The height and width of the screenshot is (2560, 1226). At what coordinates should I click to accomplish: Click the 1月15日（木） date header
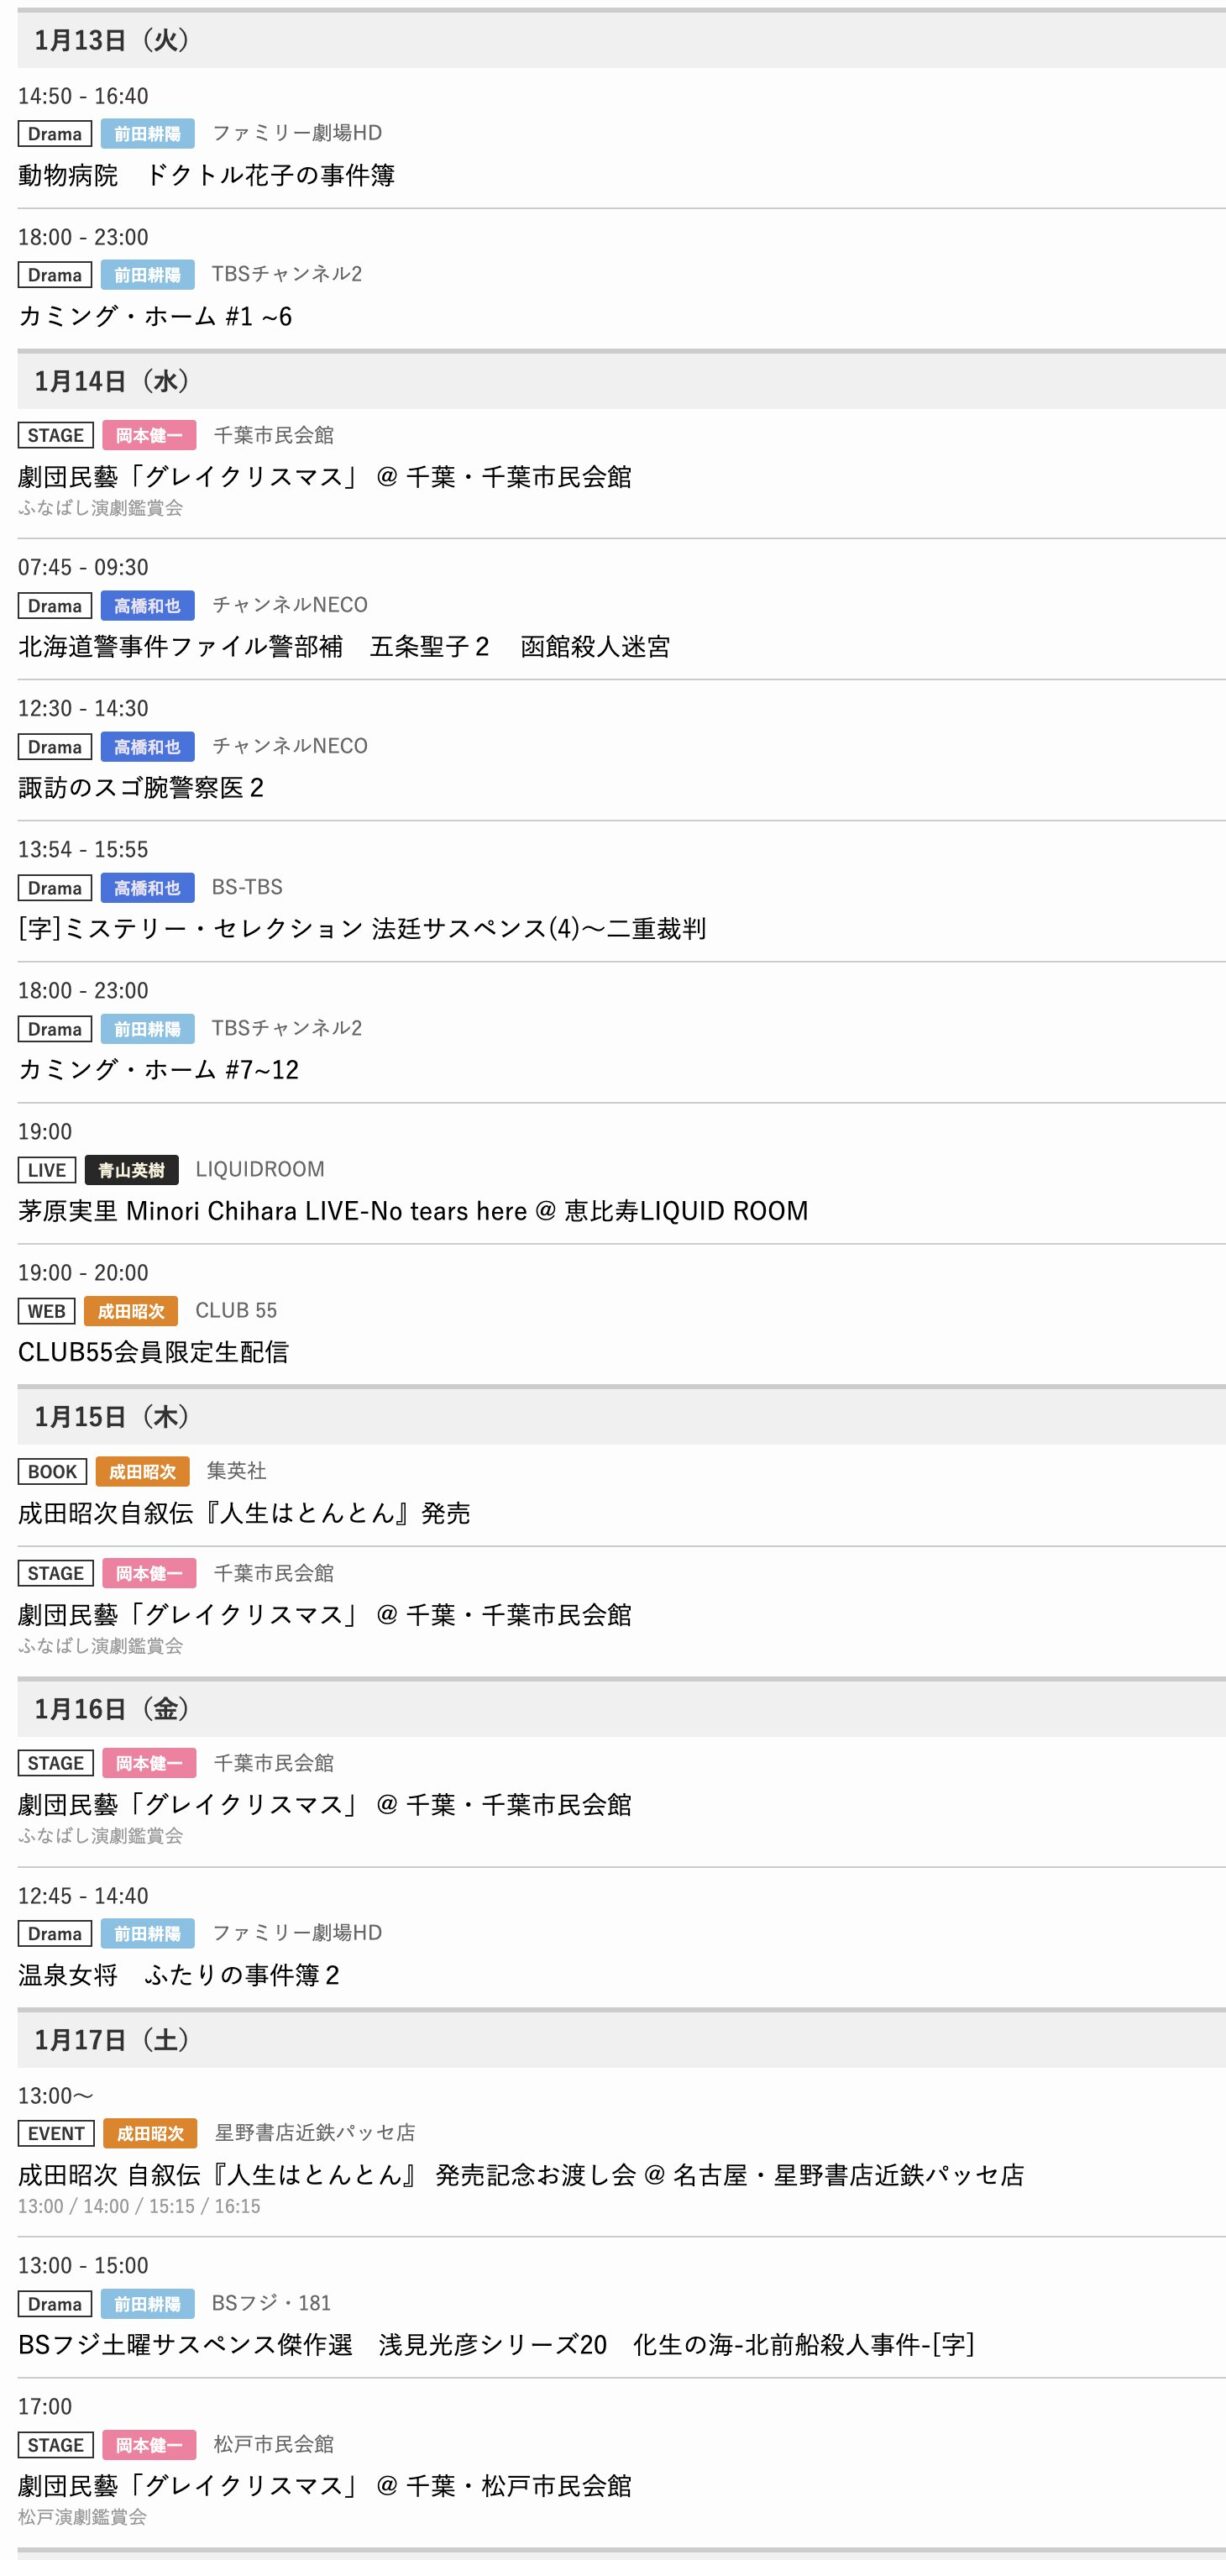(111, 1417)
